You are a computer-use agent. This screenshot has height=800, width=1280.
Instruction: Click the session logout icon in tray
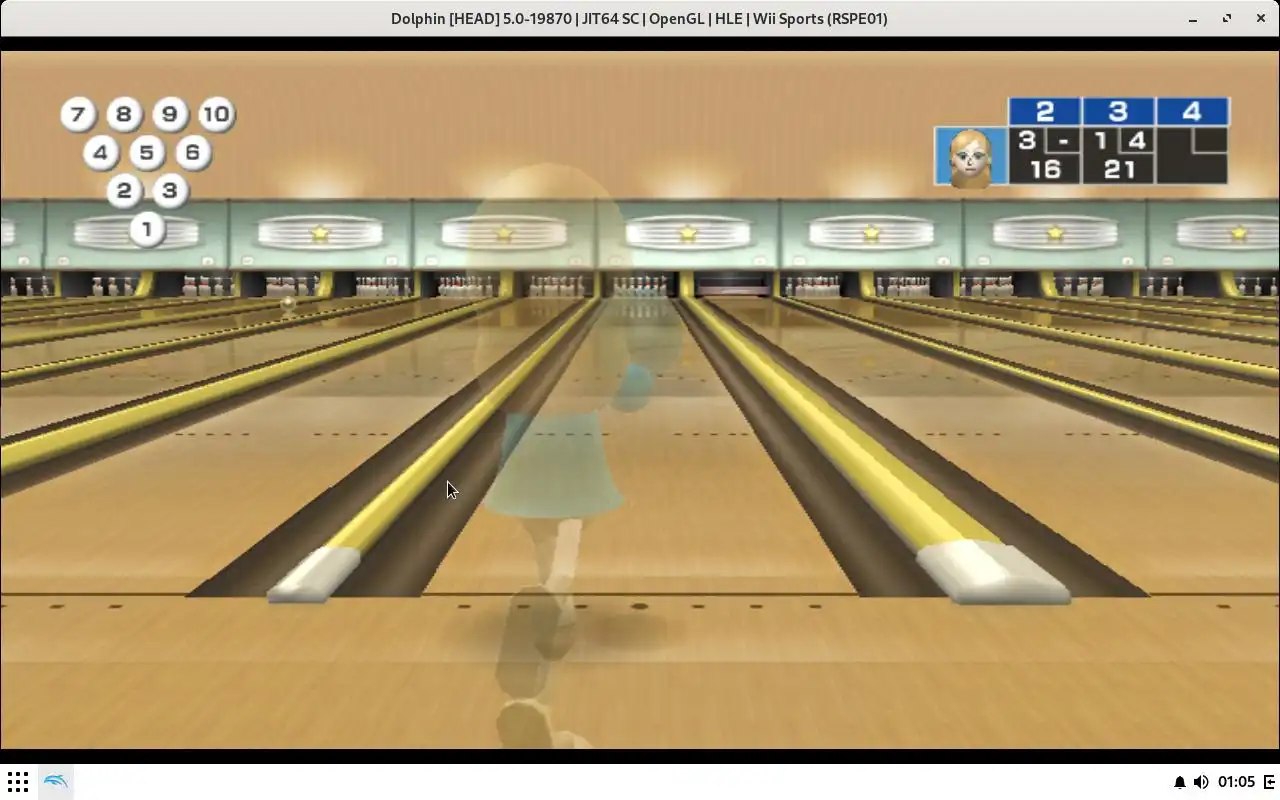click(1271, 782)
